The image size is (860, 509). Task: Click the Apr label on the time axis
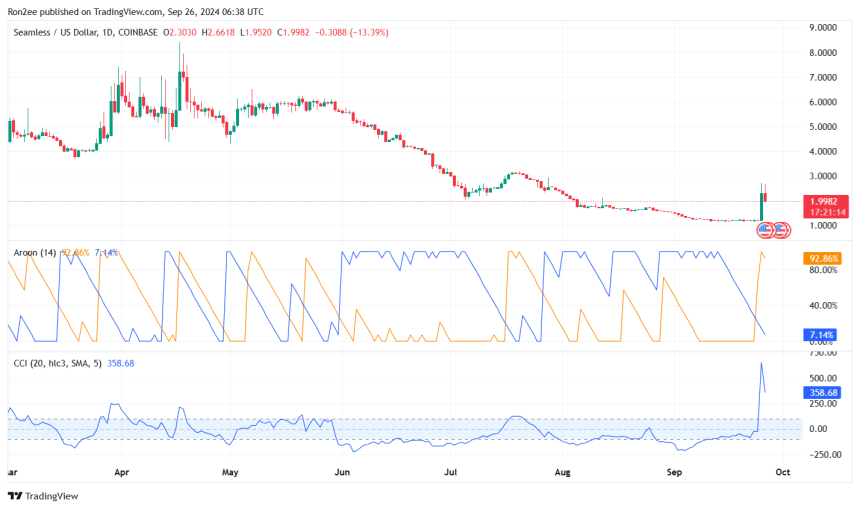pos(121,470)
